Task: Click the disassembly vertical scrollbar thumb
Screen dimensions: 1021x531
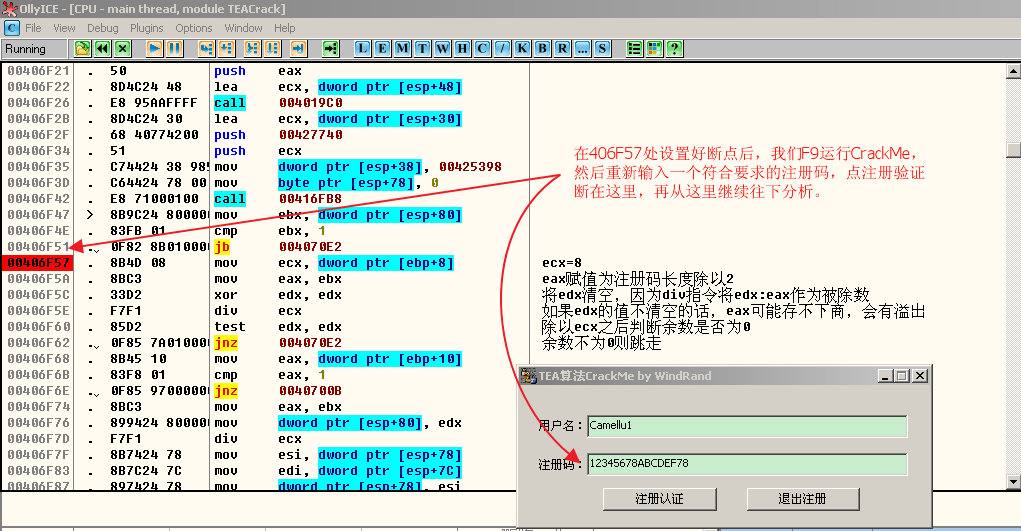Action: point(1013,150)
